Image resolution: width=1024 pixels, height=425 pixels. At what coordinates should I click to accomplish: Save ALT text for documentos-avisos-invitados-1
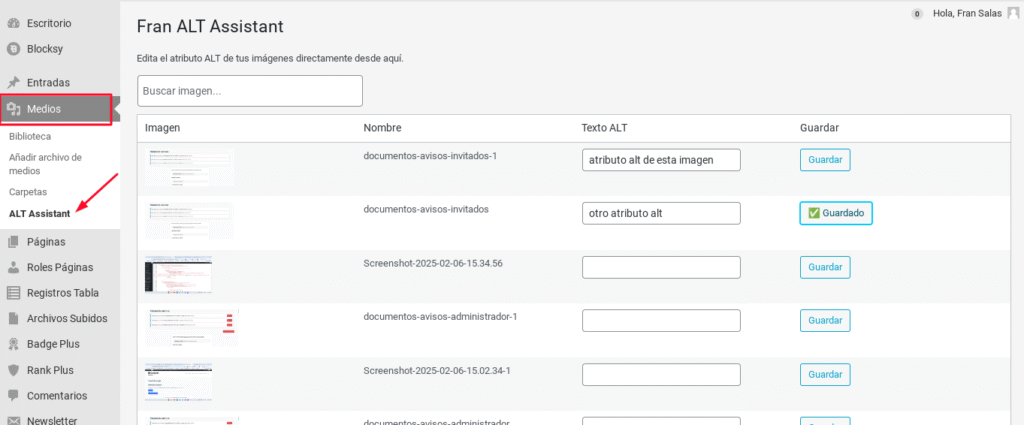825,160
